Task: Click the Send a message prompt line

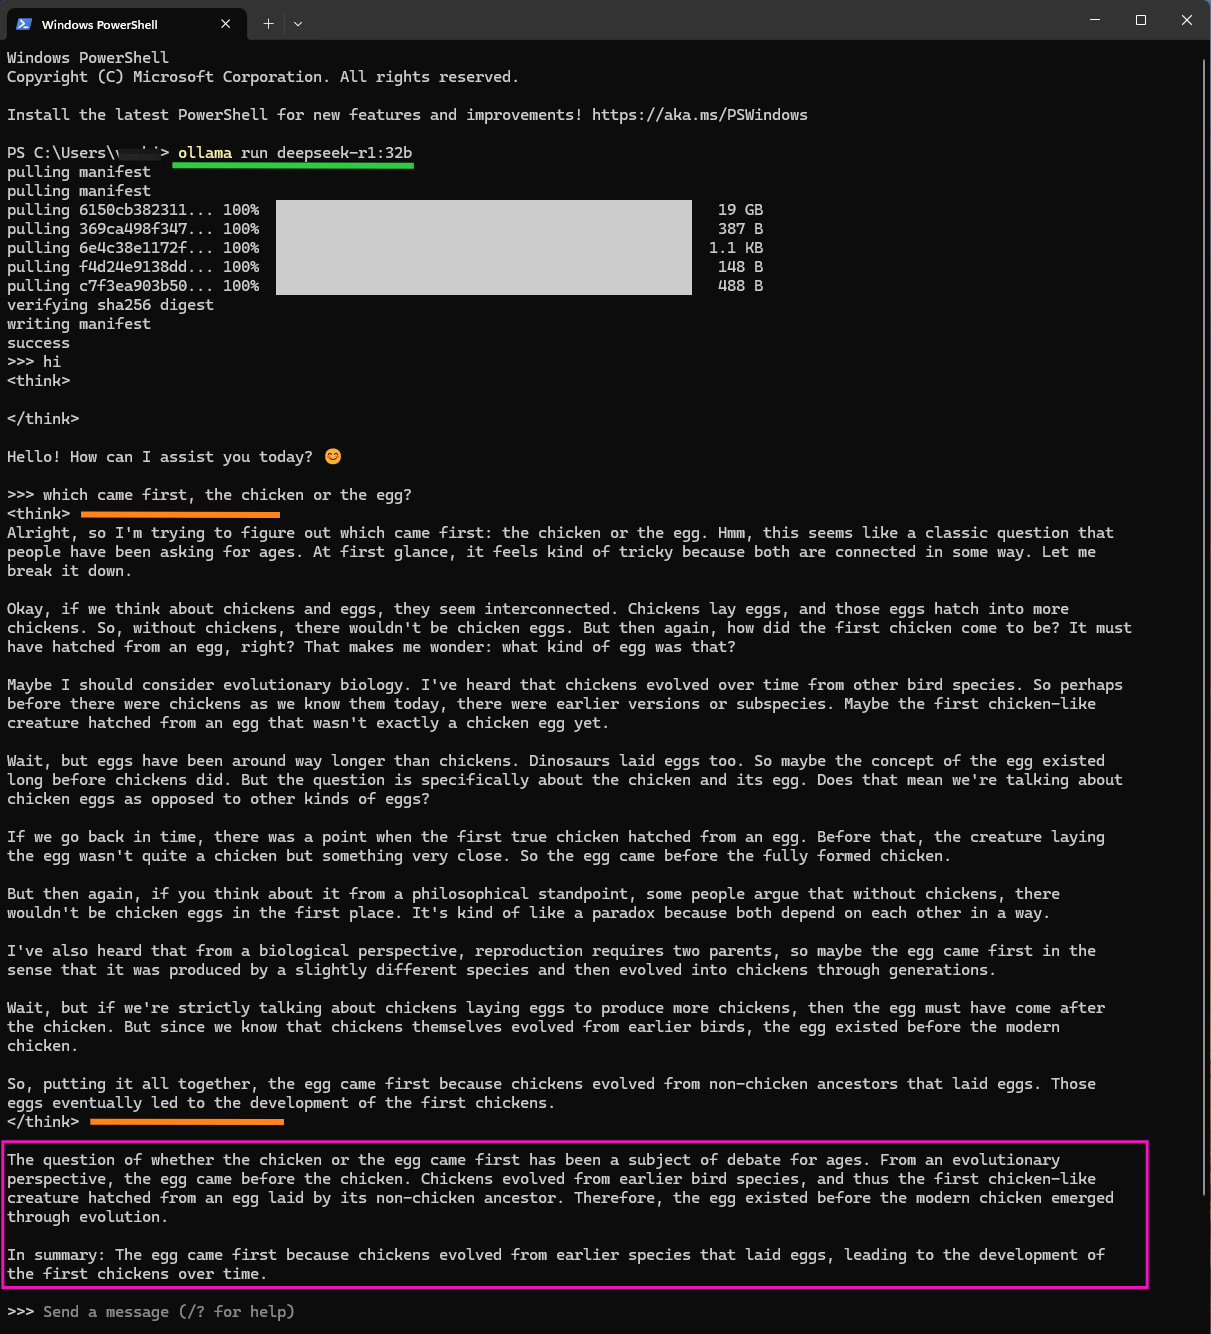Action: click(x=106, y=1311)
